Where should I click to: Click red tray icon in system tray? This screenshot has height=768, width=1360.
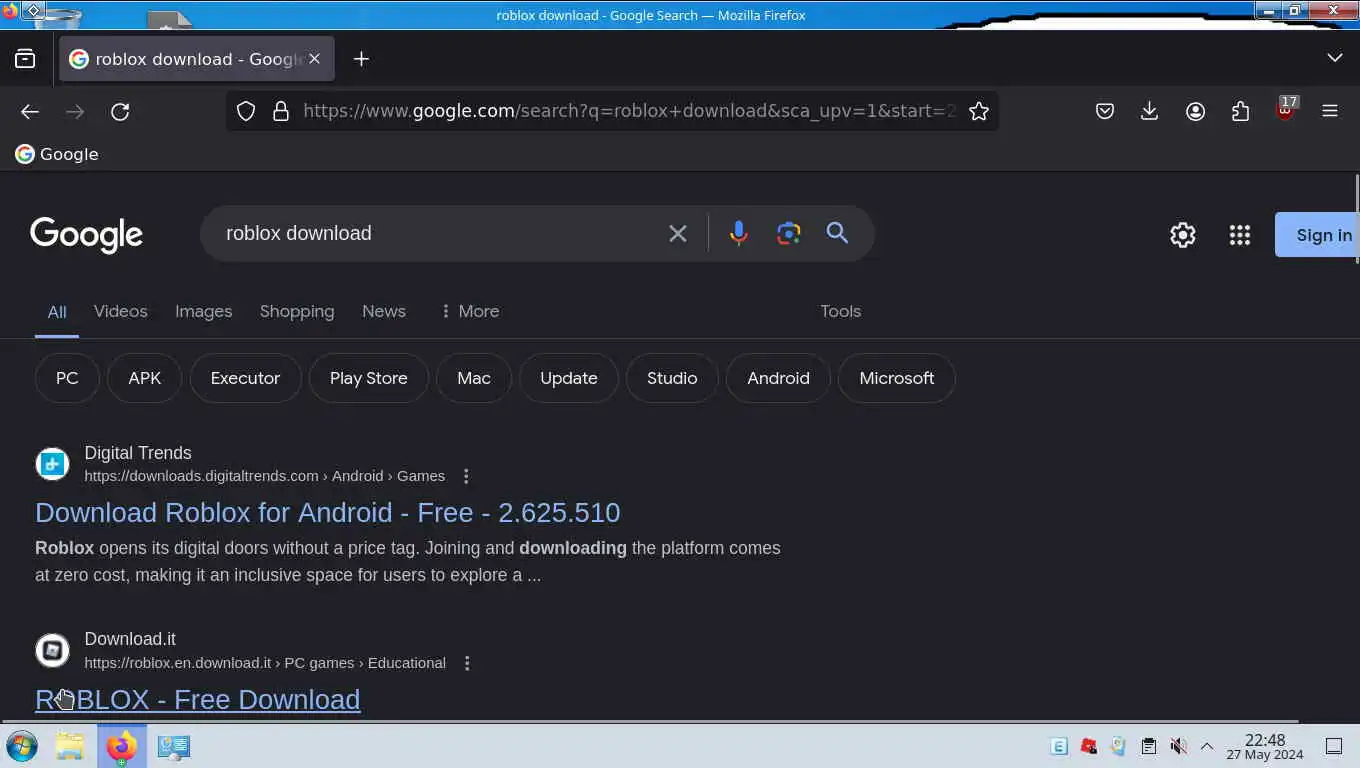[1089, 746]
